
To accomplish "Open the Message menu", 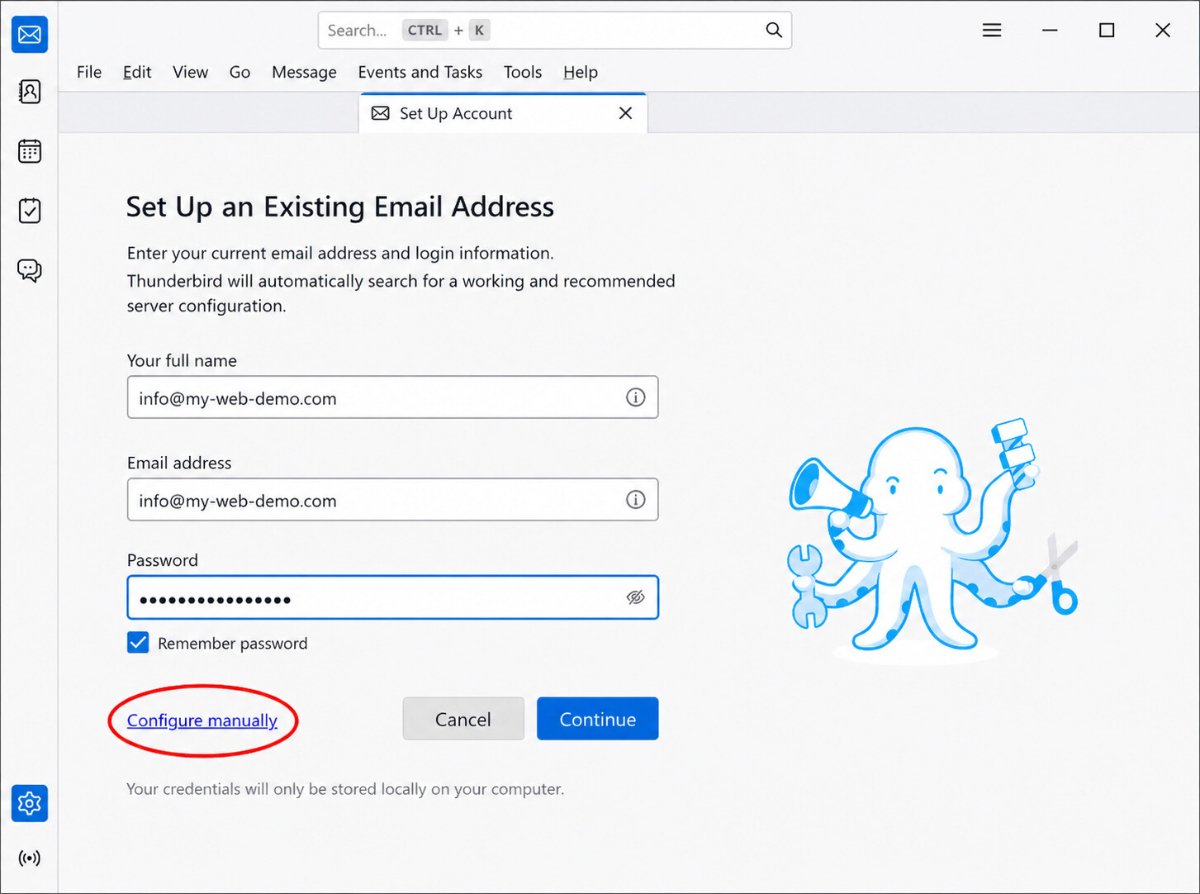I will click(304, 72).
